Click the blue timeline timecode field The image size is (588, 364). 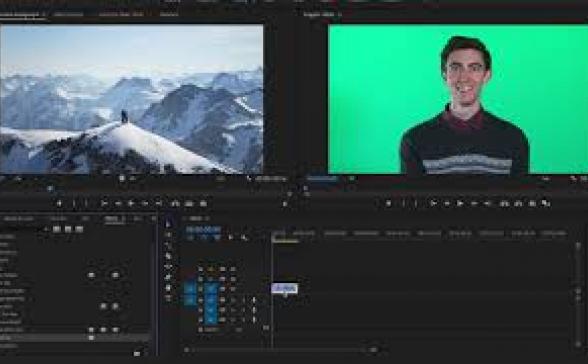(203, 229)
